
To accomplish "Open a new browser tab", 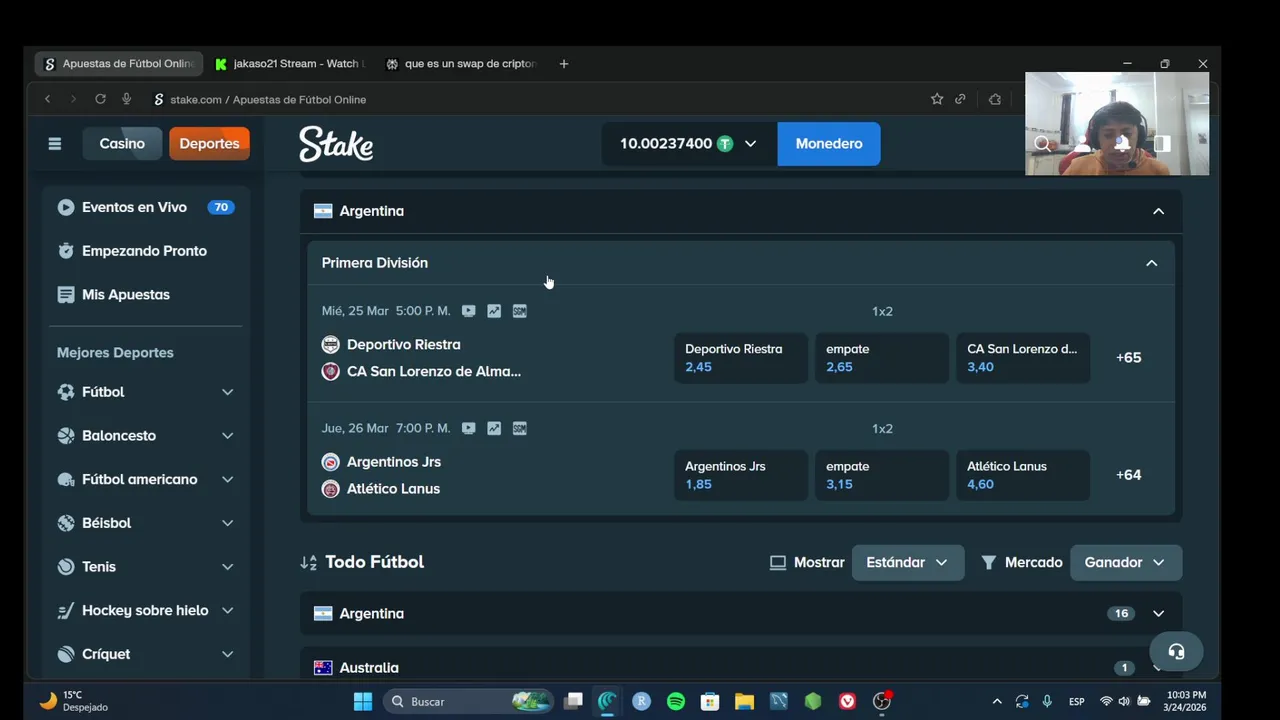I will 564,63.
